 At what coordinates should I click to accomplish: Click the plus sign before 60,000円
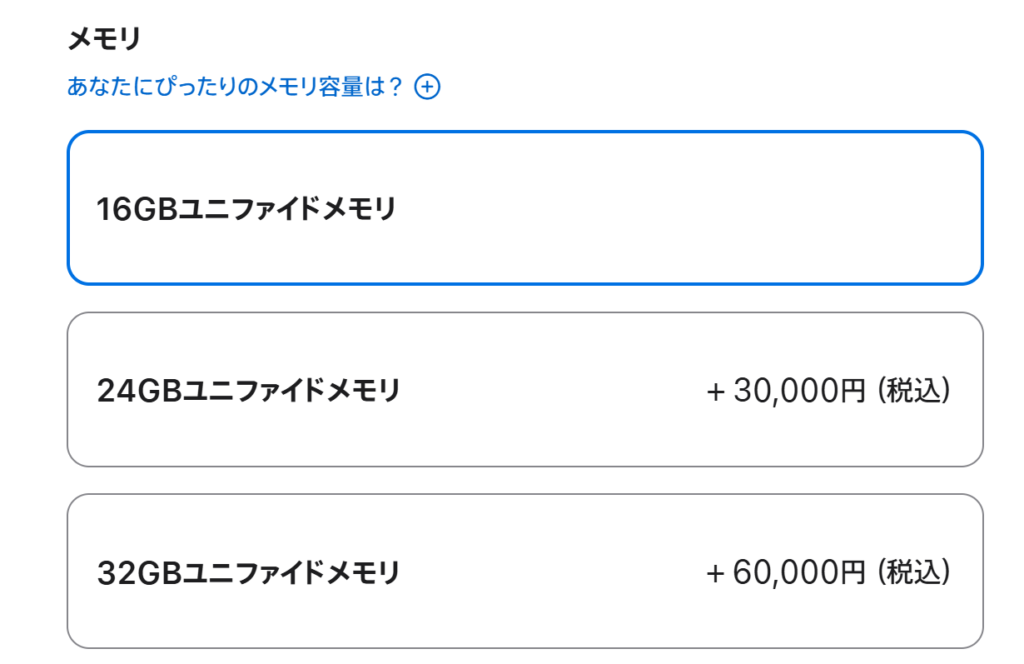pos(715,573)
